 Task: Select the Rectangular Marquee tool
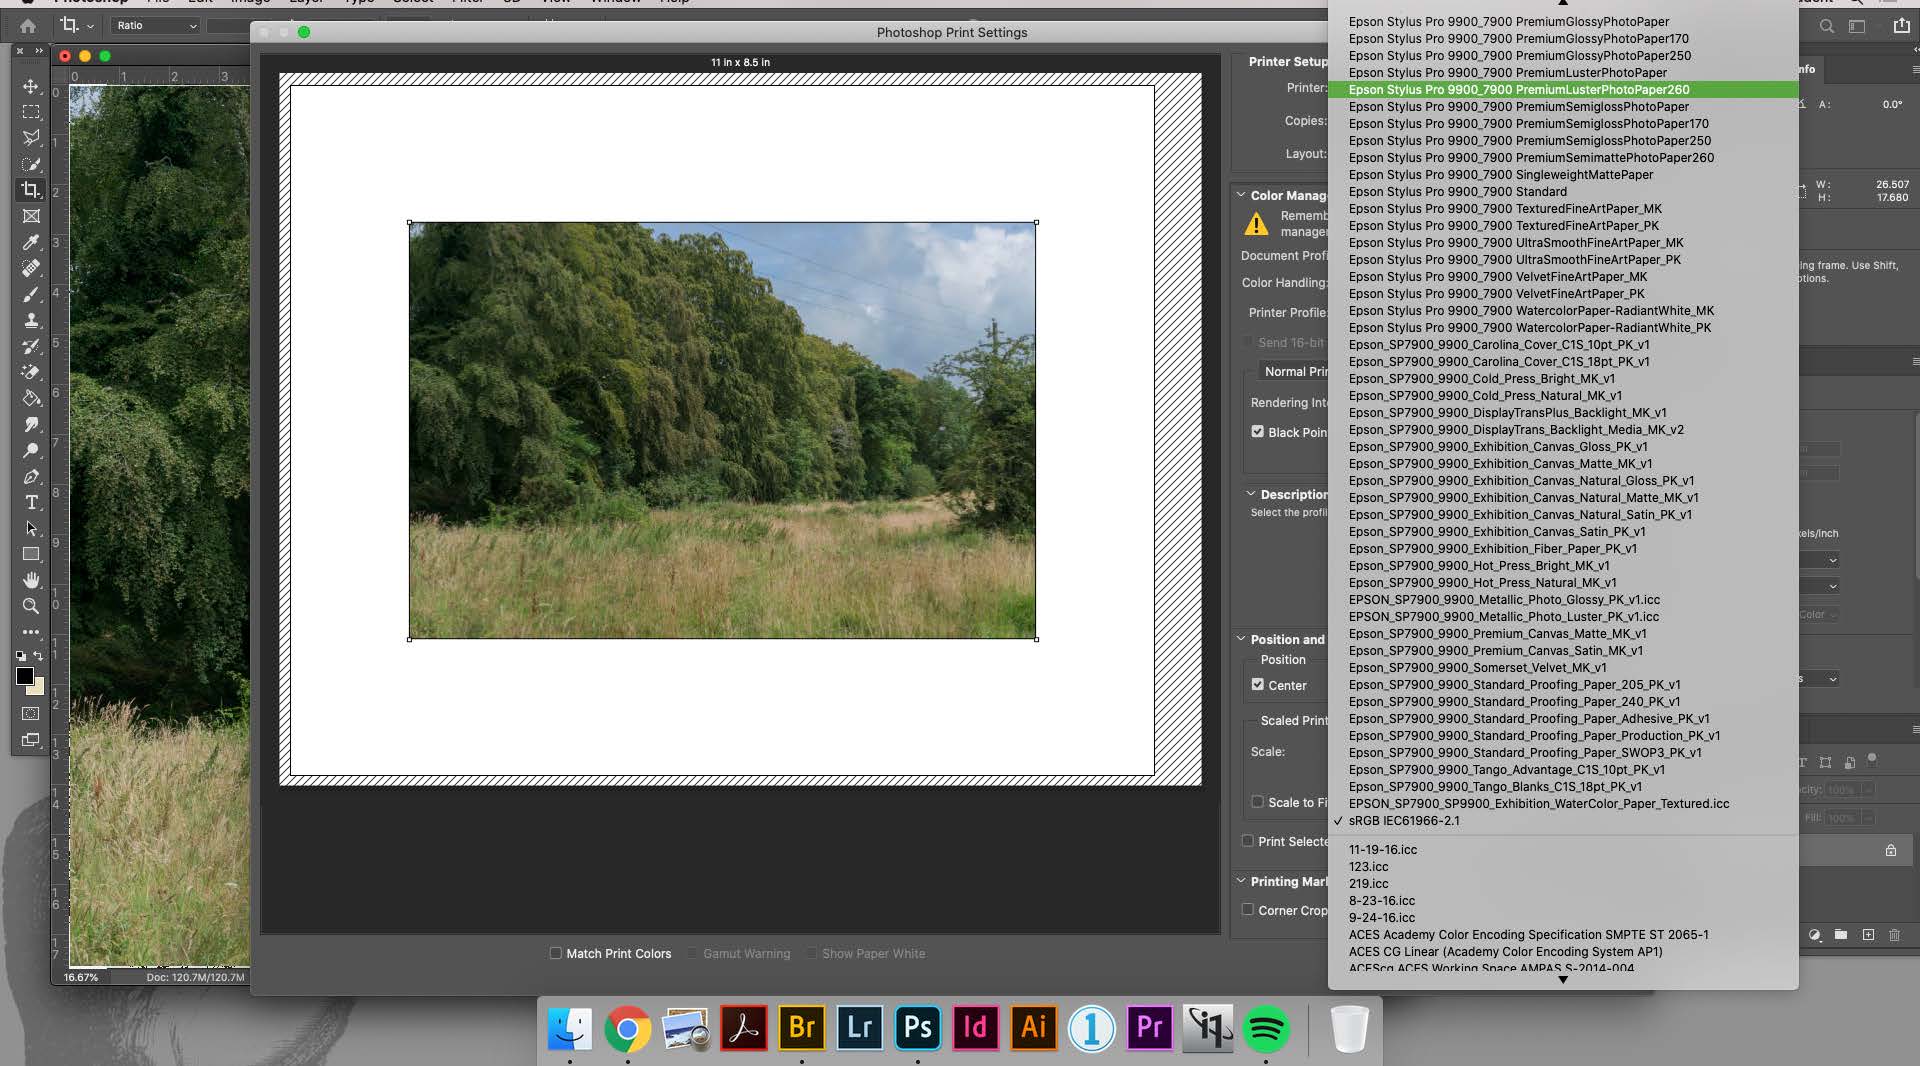(x=31, y=112)
